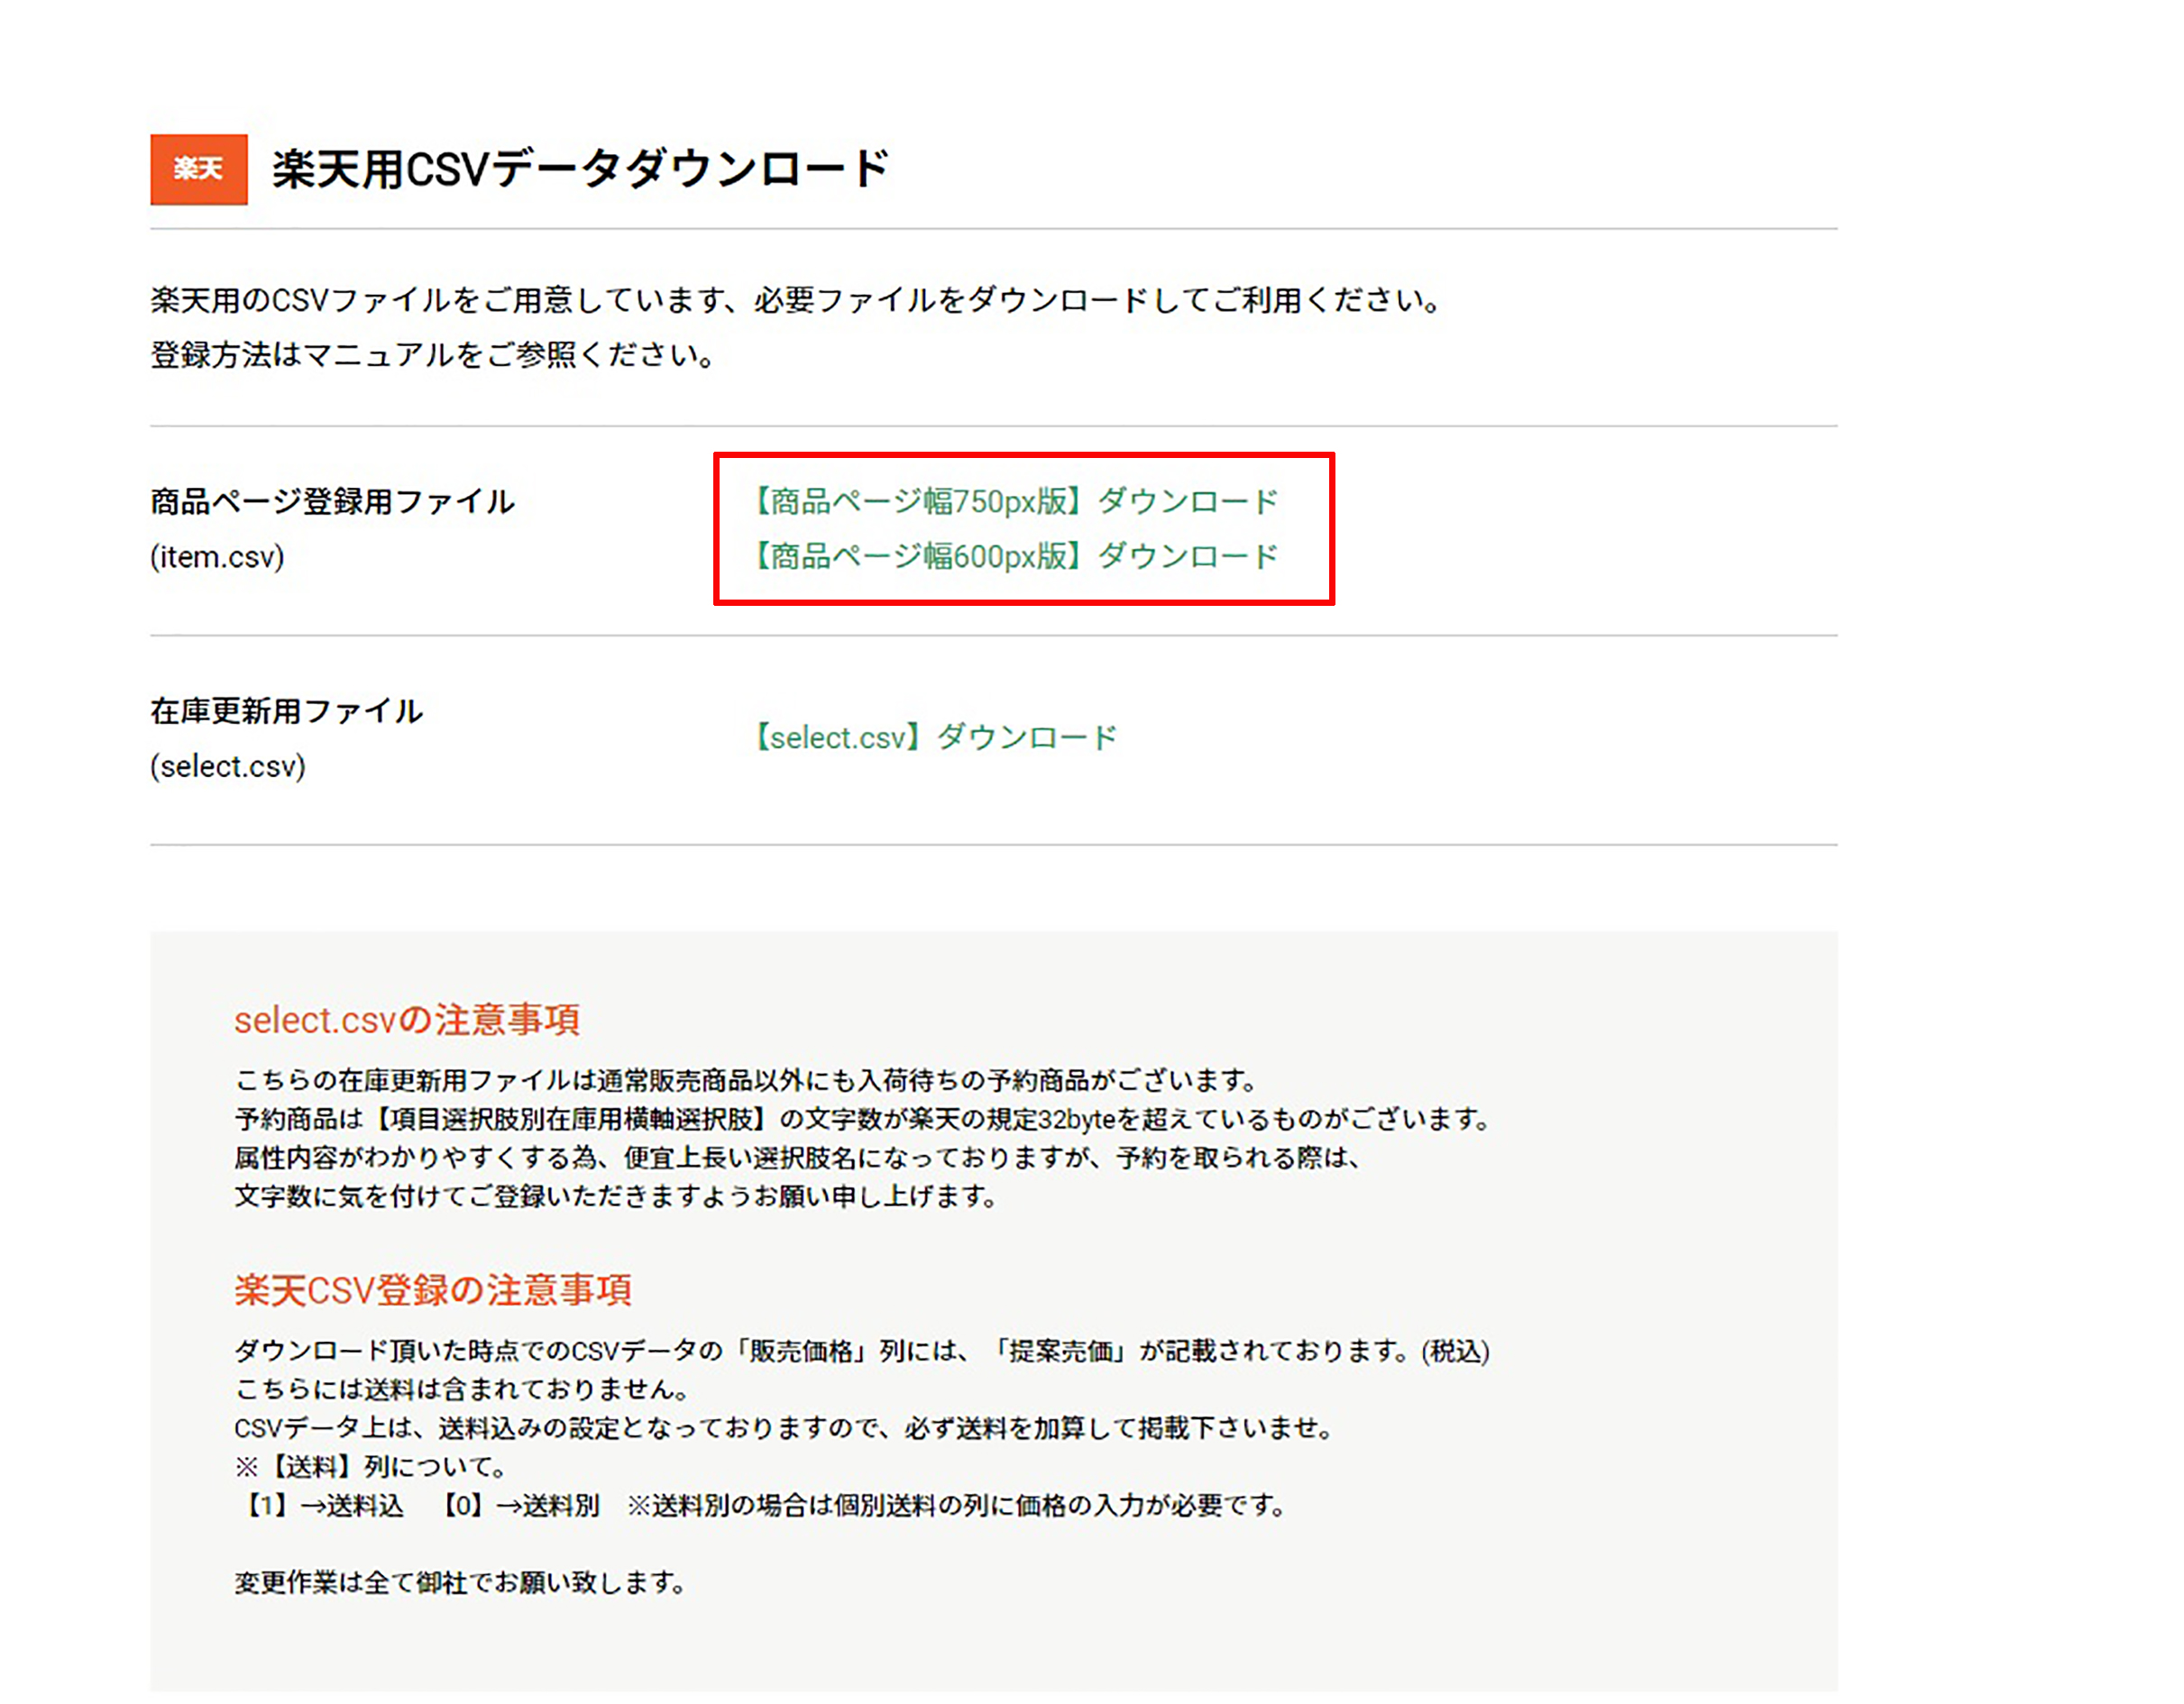Click the line 変更作業は全て御社でお願い致します
This screenshot has height=1704, width=2184.
point(461,1582)
